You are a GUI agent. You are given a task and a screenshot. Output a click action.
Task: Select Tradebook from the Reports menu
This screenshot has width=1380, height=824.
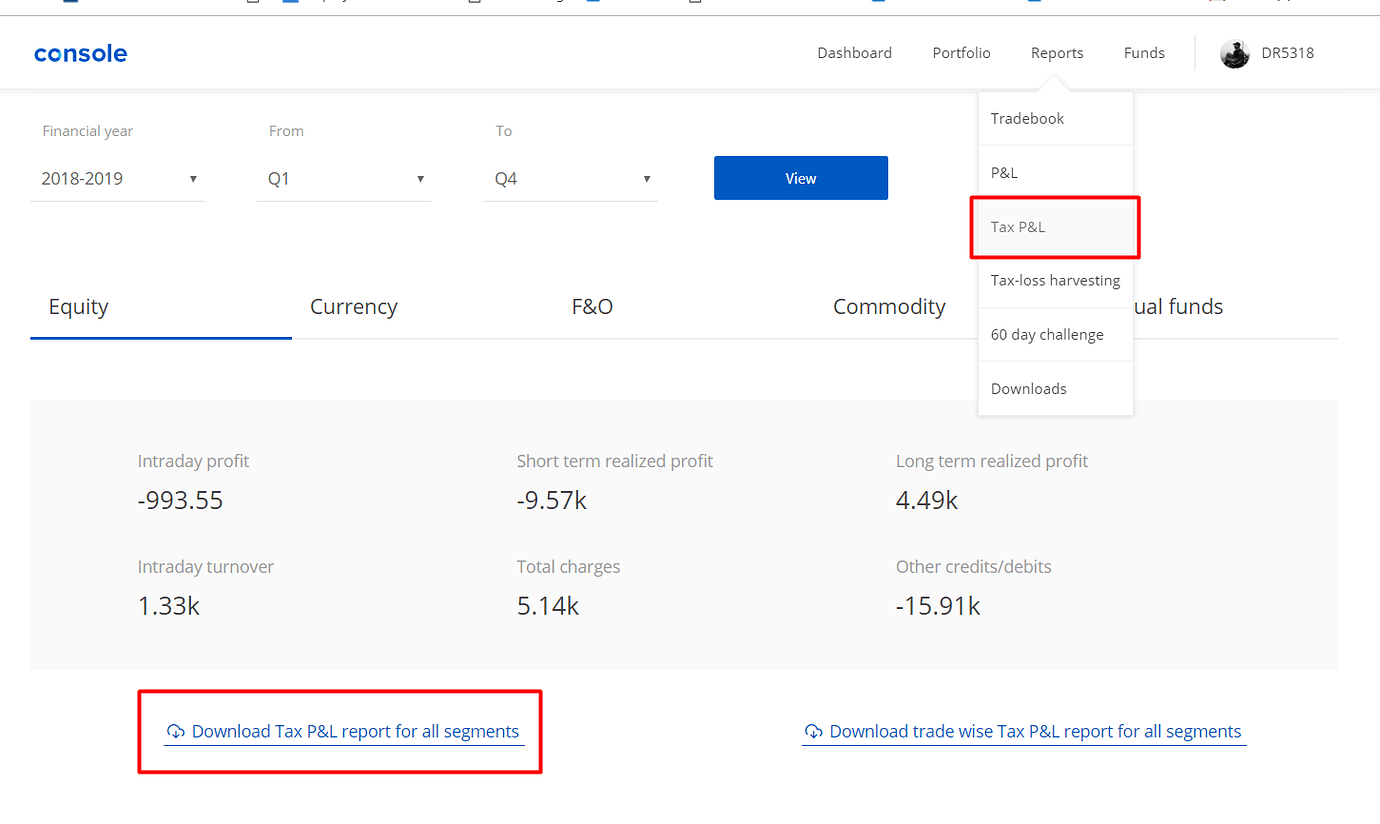pyautogui.click(x=1027, y=118)
